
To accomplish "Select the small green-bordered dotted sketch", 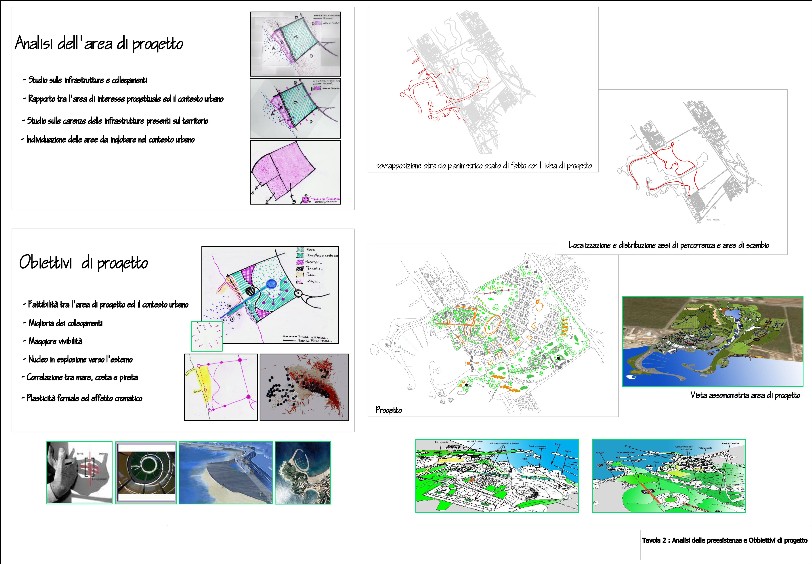I will click(207, 336).
